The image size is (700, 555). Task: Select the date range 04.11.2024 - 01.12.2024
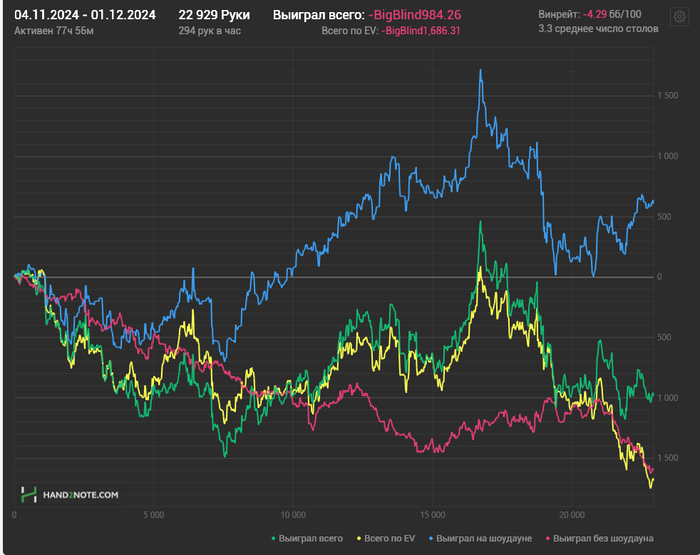tap(85, 15)
